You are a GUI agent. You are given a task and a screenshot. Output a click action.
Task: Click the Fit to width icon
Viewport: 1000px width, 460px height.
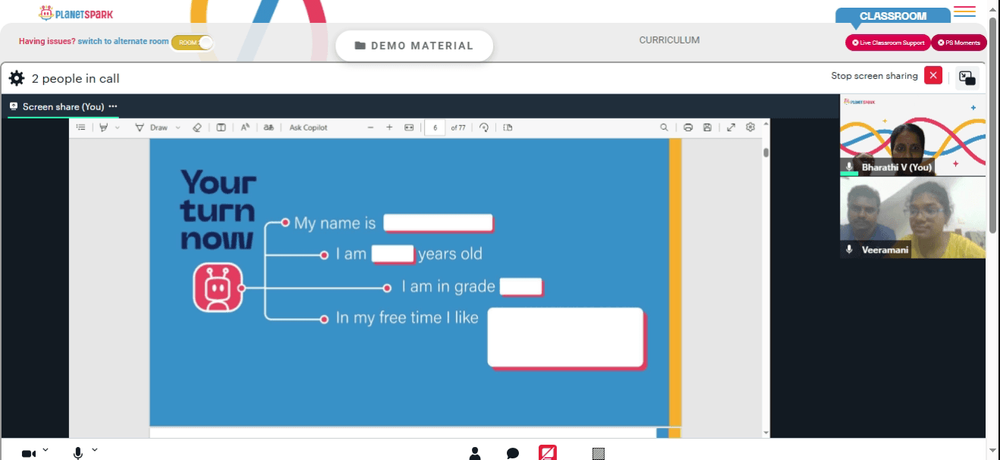click(409, 128)
